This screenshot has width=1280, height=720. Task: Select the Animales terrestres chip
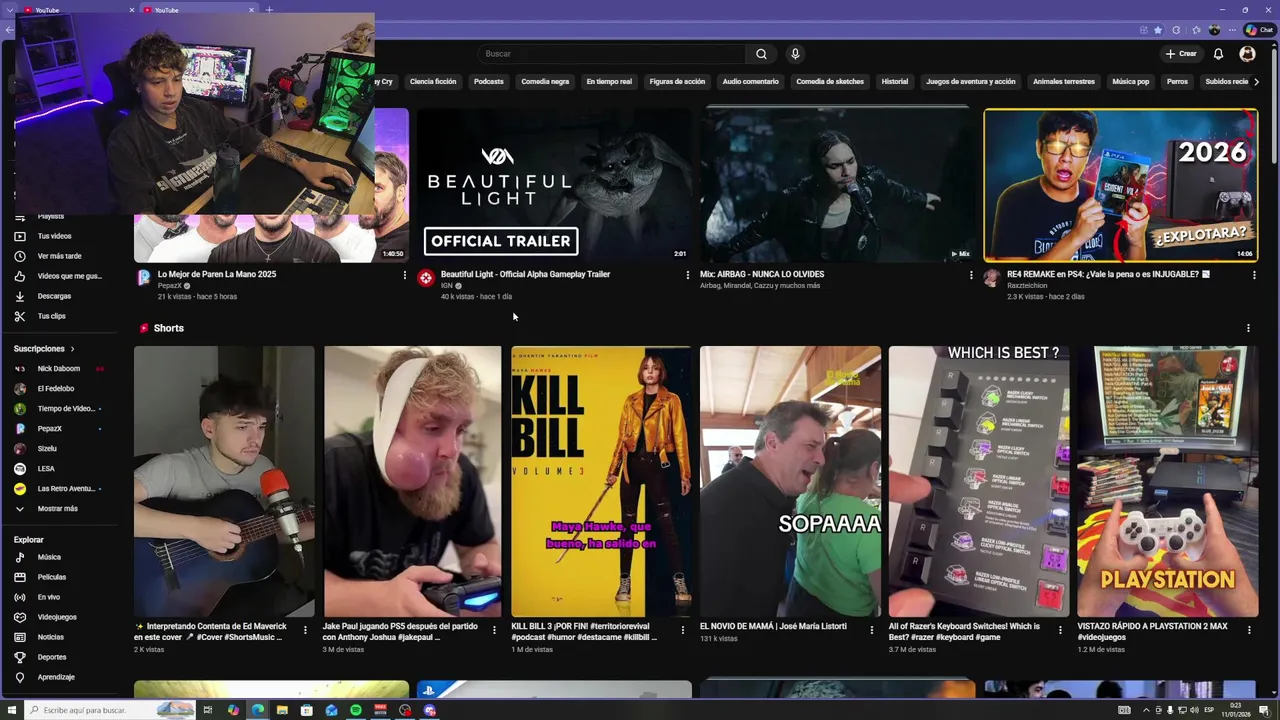coord(1064,82)
